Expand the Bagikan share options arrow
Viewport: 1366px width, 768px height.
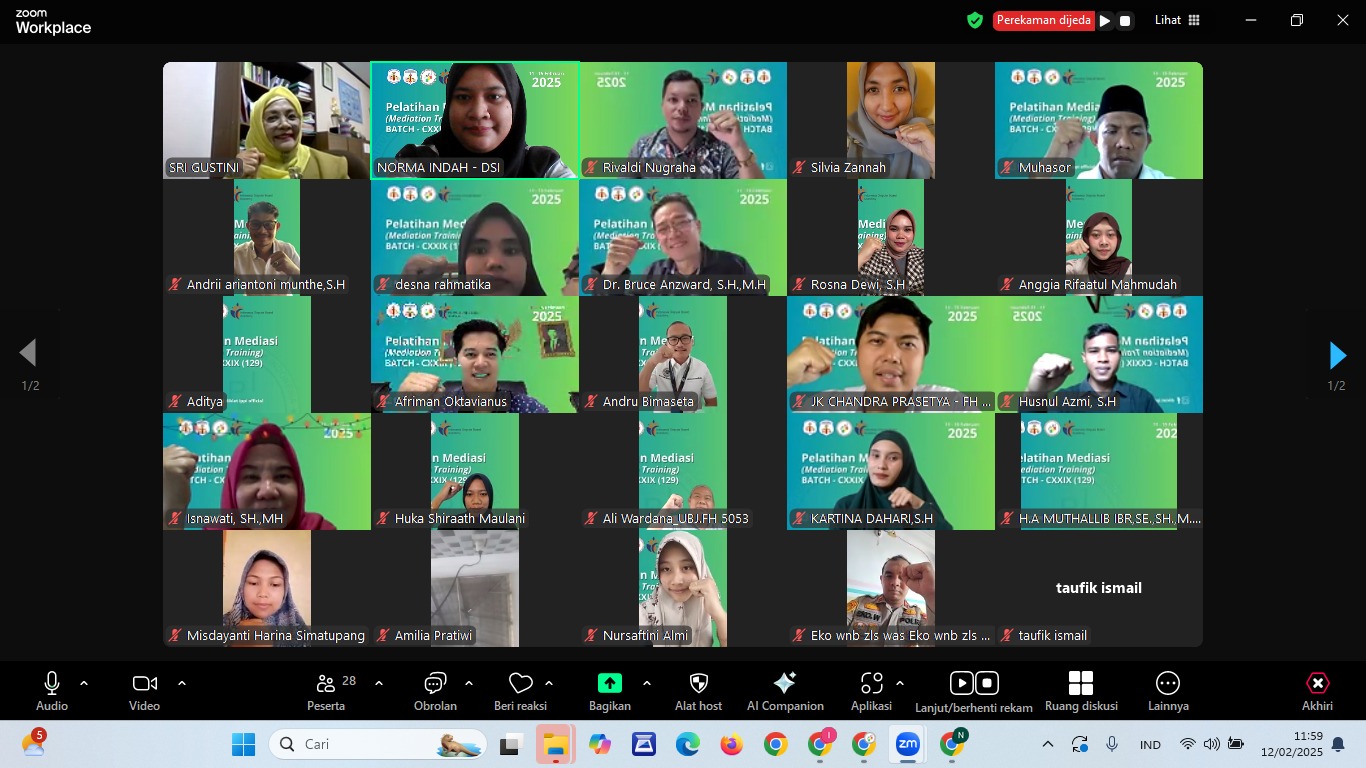(x=647, y=683)
